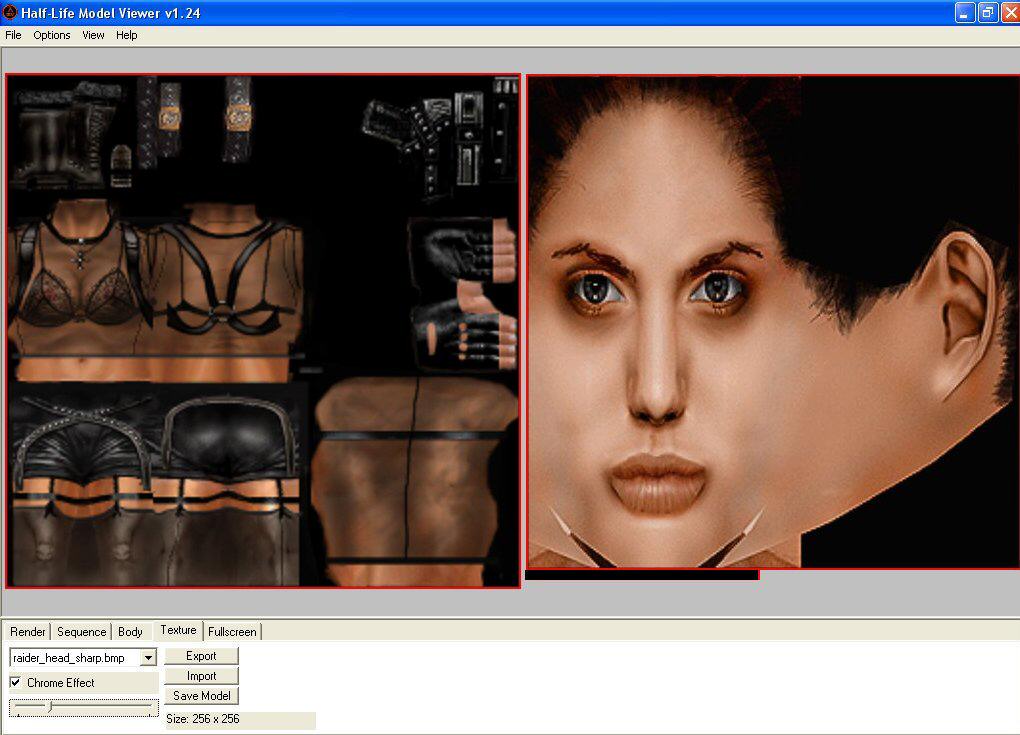Image resolution: width=1020 pixels, height=735 pixels.
Task: Open the Help menu
Action: point(126,35)
